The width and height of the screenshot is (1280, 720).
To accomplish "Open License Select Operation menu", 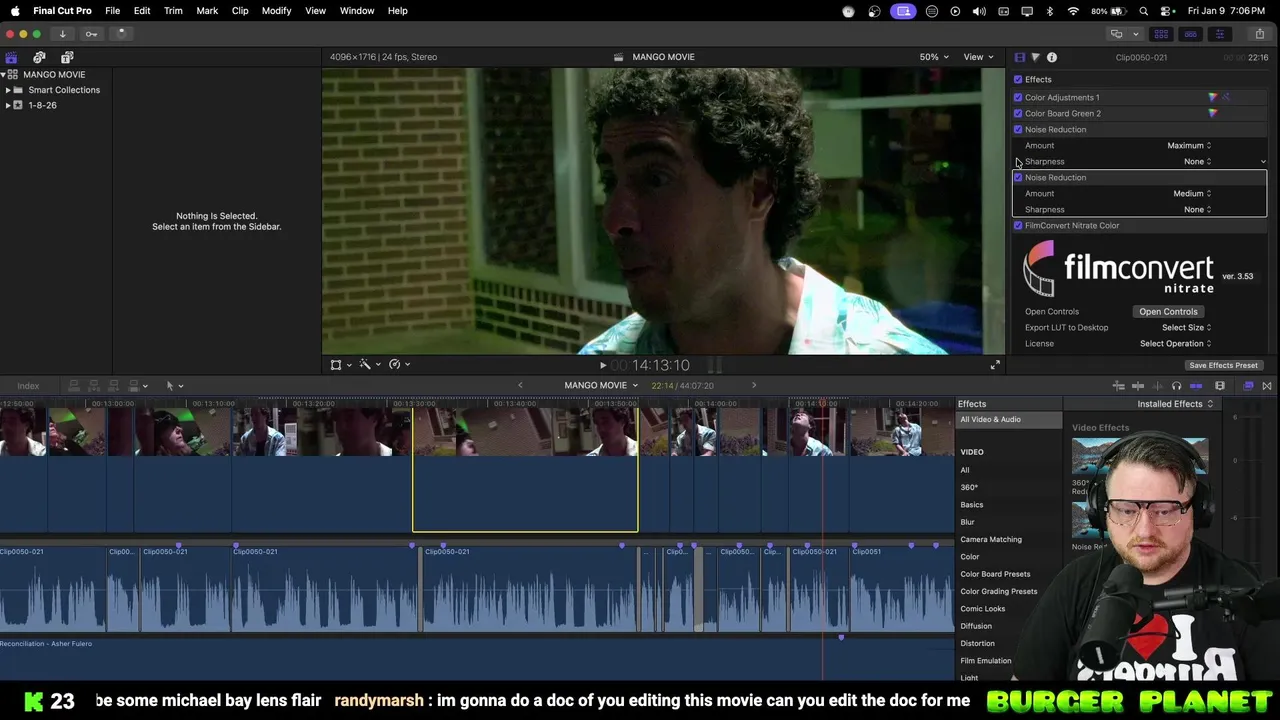I will tap(1175, 343).
